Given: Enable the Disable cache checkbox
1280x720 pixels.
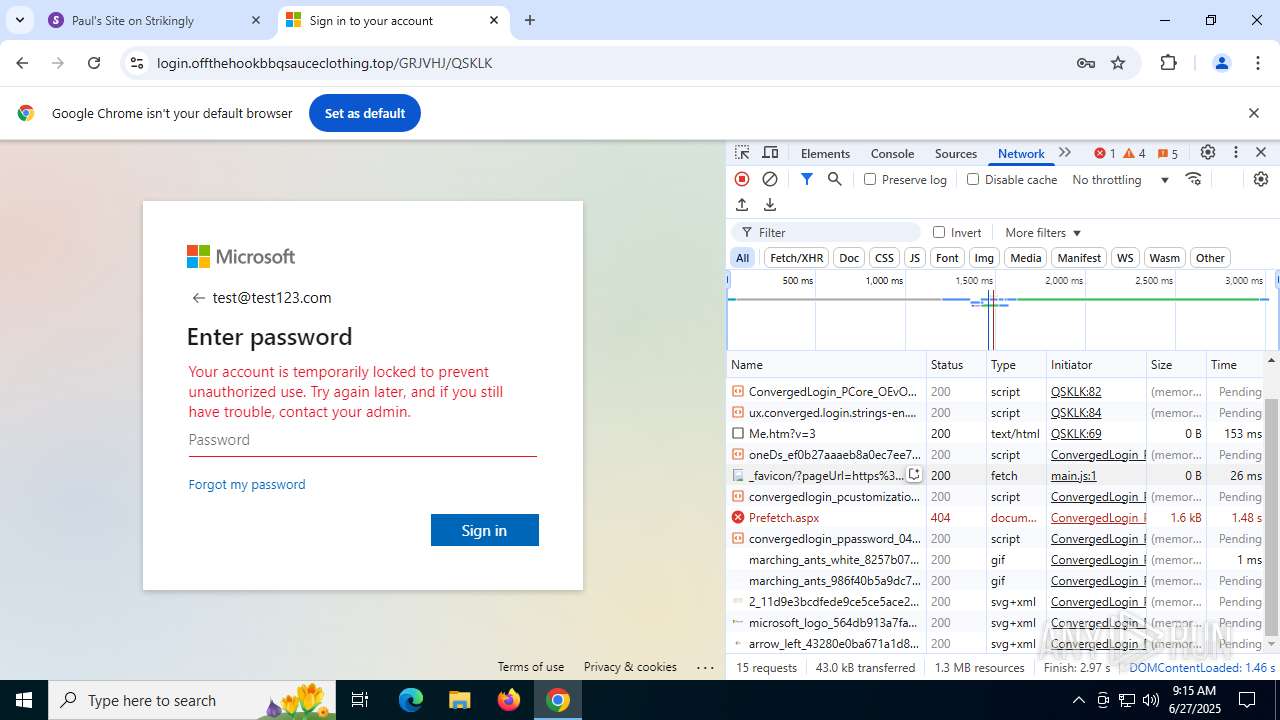Looking at the screenshot, I should pos(973,179).
